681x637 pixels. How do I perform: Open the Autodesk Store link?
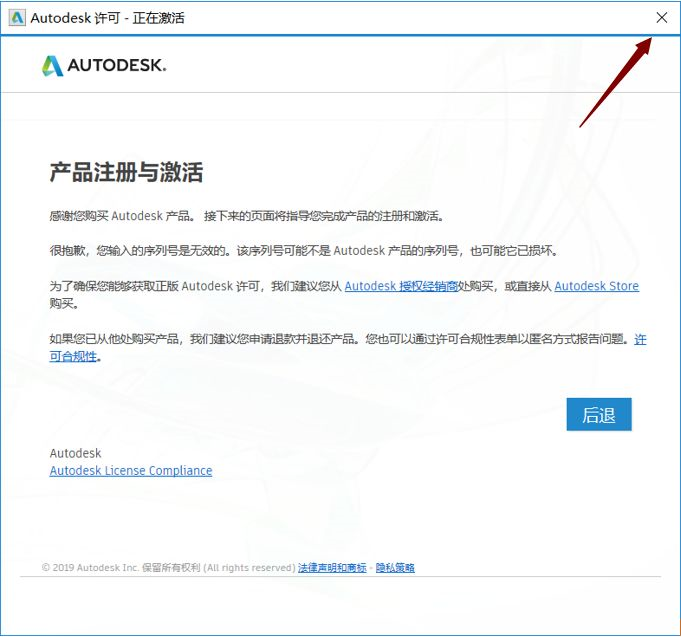tap(596, 286)
